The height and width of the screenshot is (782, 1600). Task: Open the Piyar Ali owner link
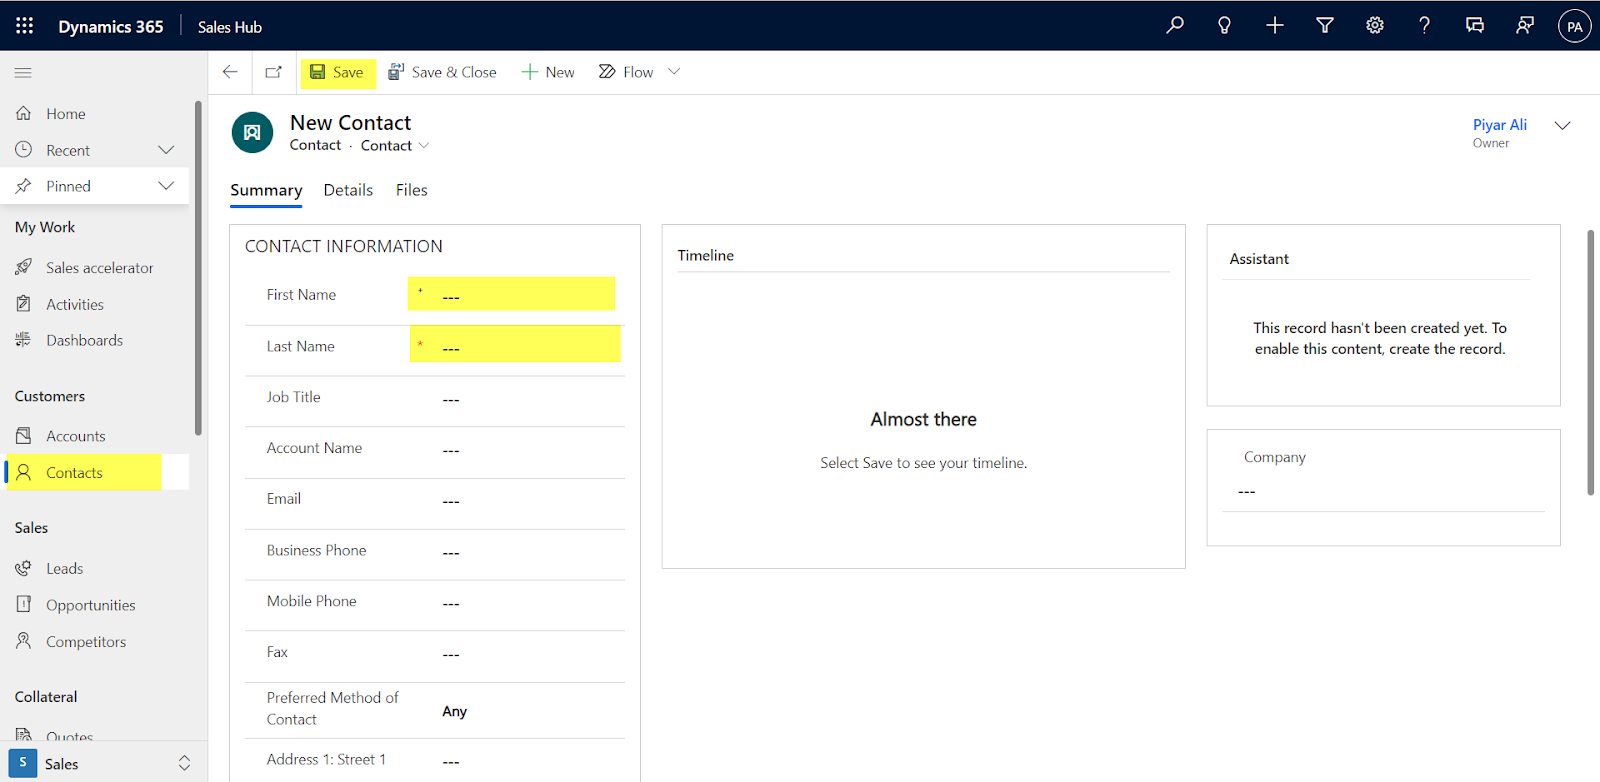[x=1499, y=125]
